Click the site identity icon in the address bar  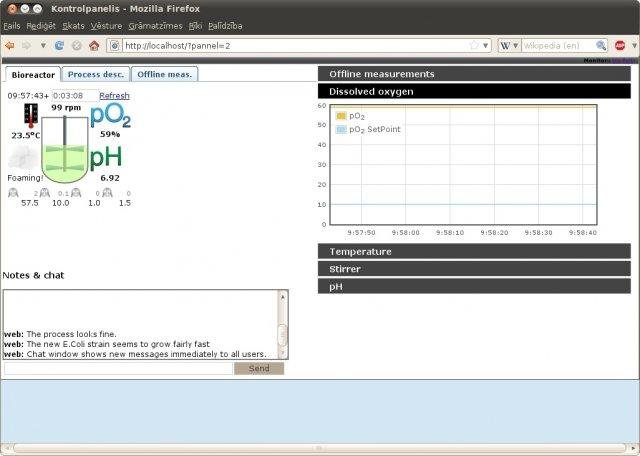[x=115, y=46]
